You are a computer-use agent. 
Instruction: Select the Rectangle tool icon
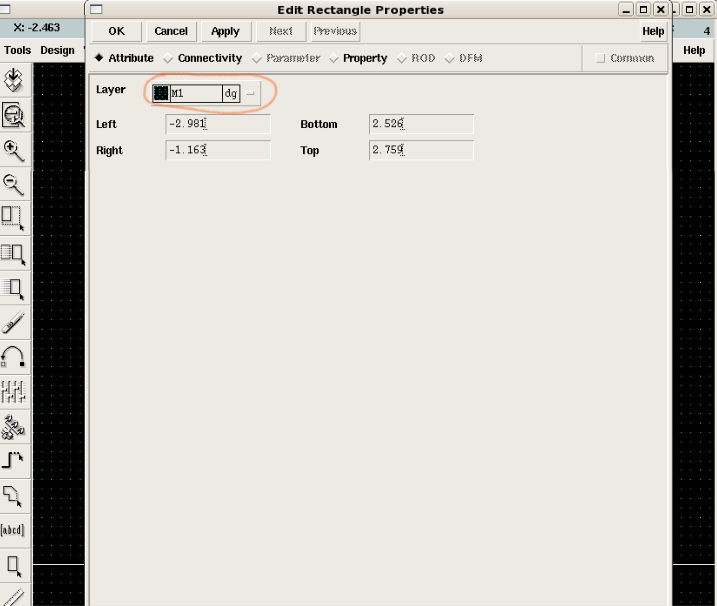[14, 566]
